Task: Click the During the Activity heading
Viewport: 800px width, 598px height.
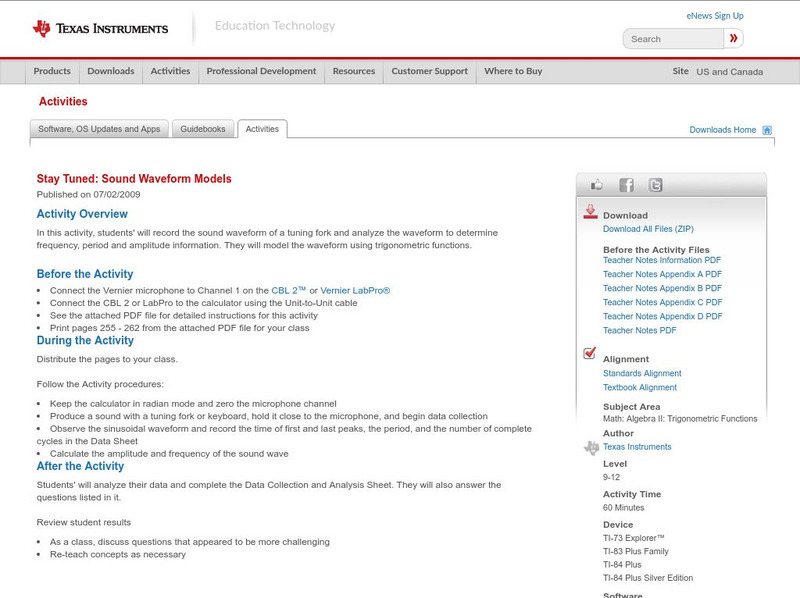Action: click(x=85, y=340)
